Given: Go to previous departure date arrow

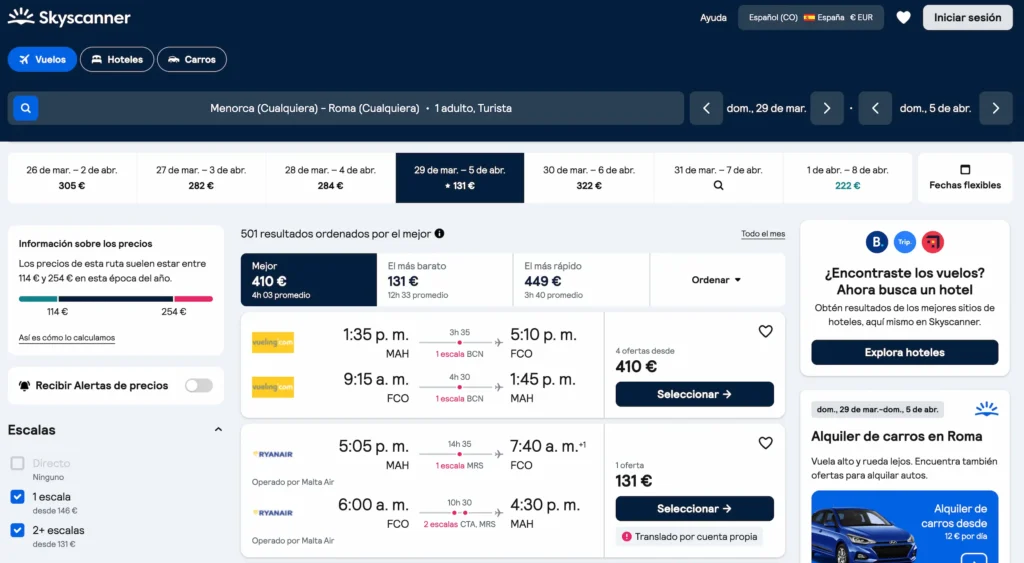Looking at the screenshot, I should [x=706, y=108].
